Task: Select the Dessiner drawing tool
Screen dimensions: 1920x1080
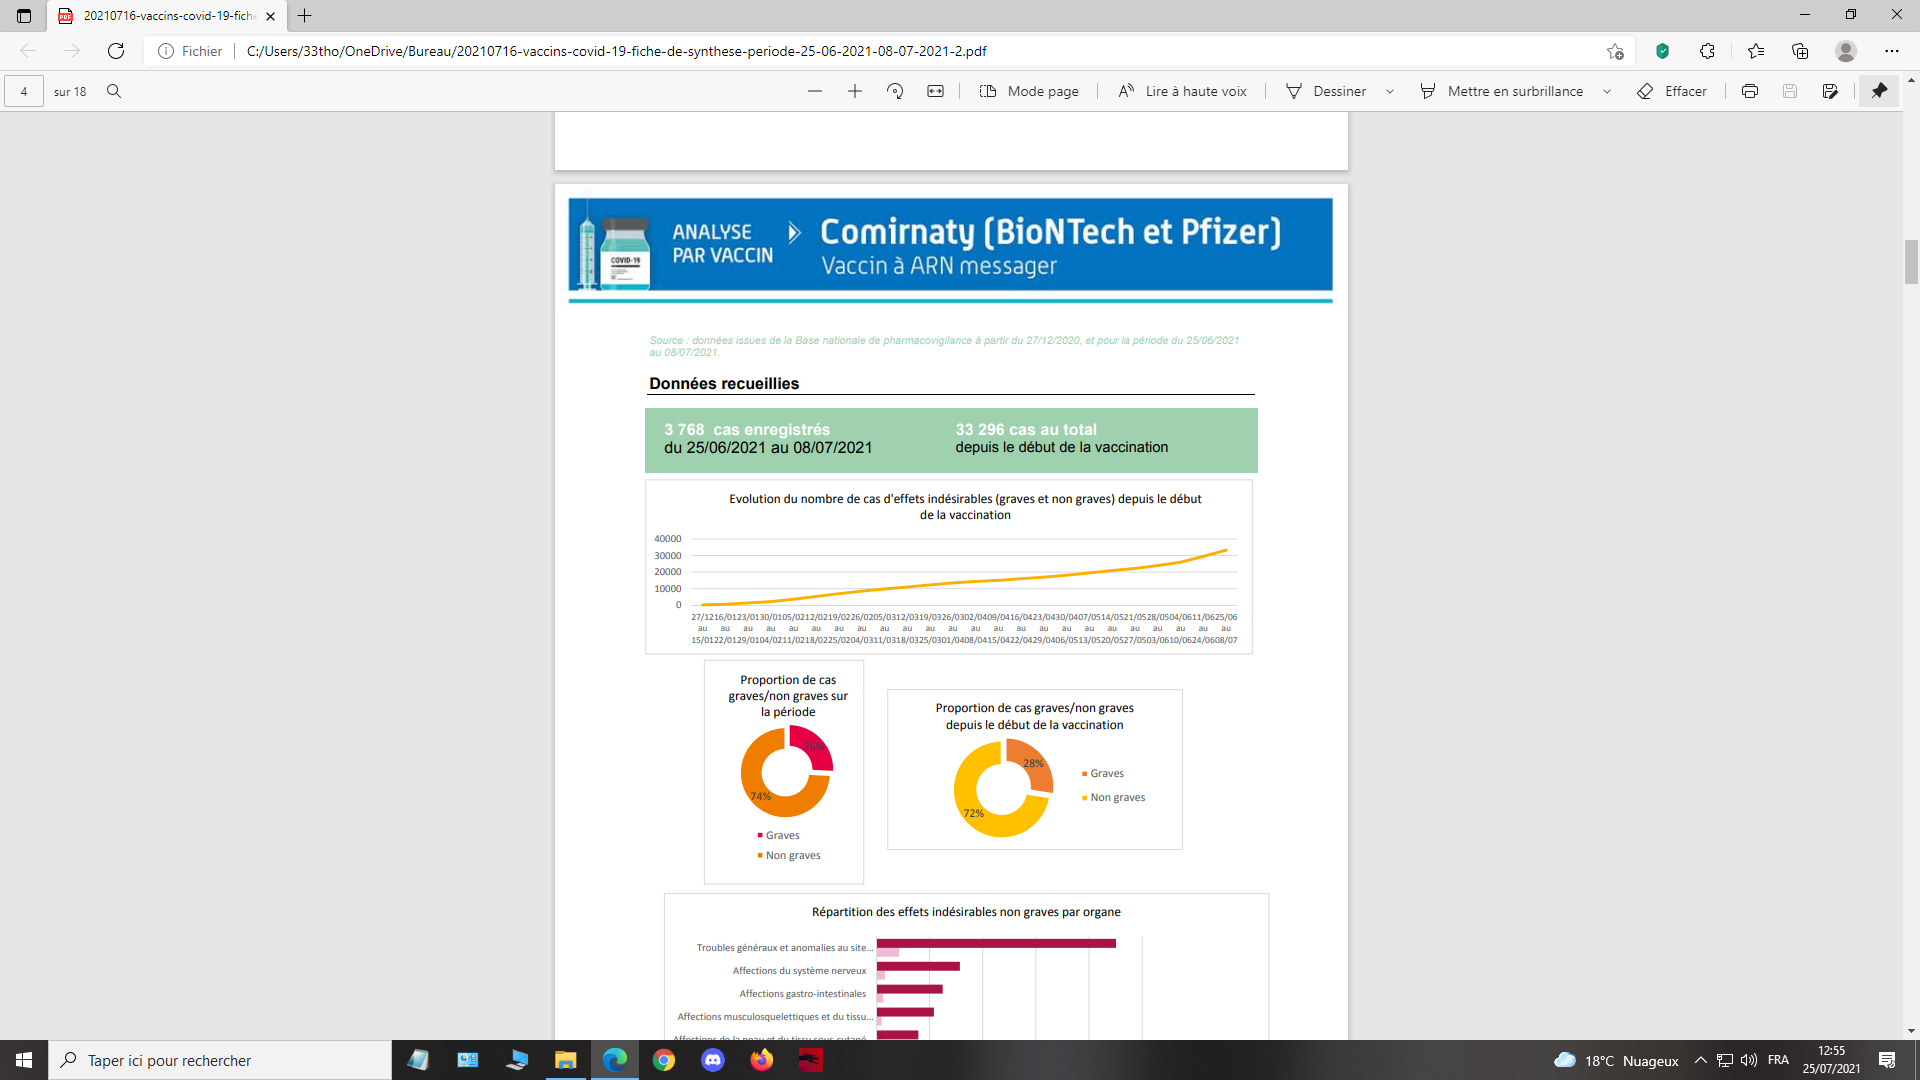Action: pyautogui.click(x=1326, y=91)
